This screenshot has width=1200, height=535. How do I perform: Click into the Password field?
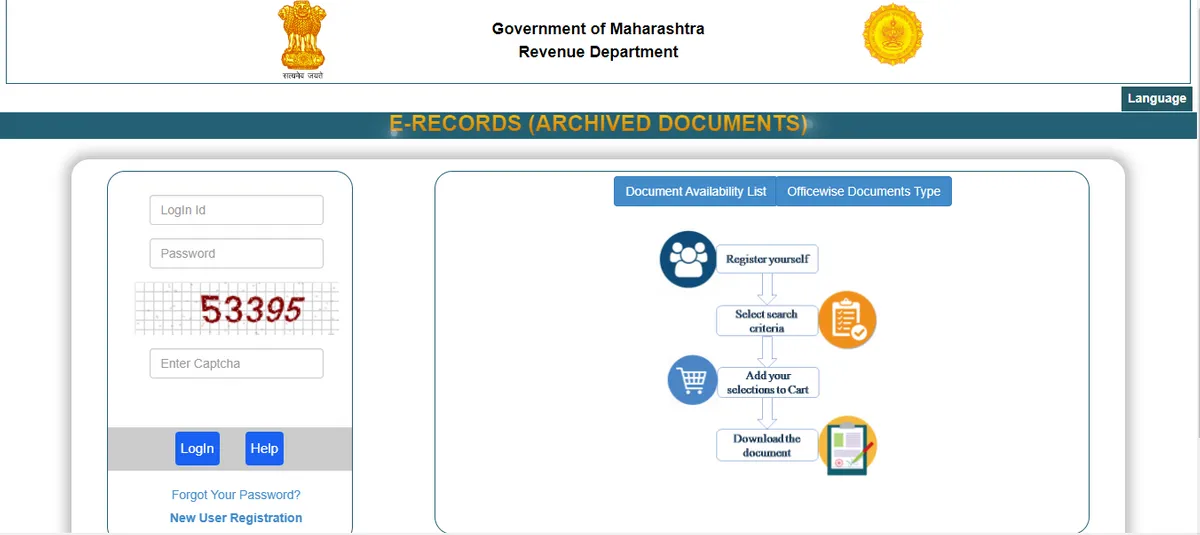coord(236,253)
